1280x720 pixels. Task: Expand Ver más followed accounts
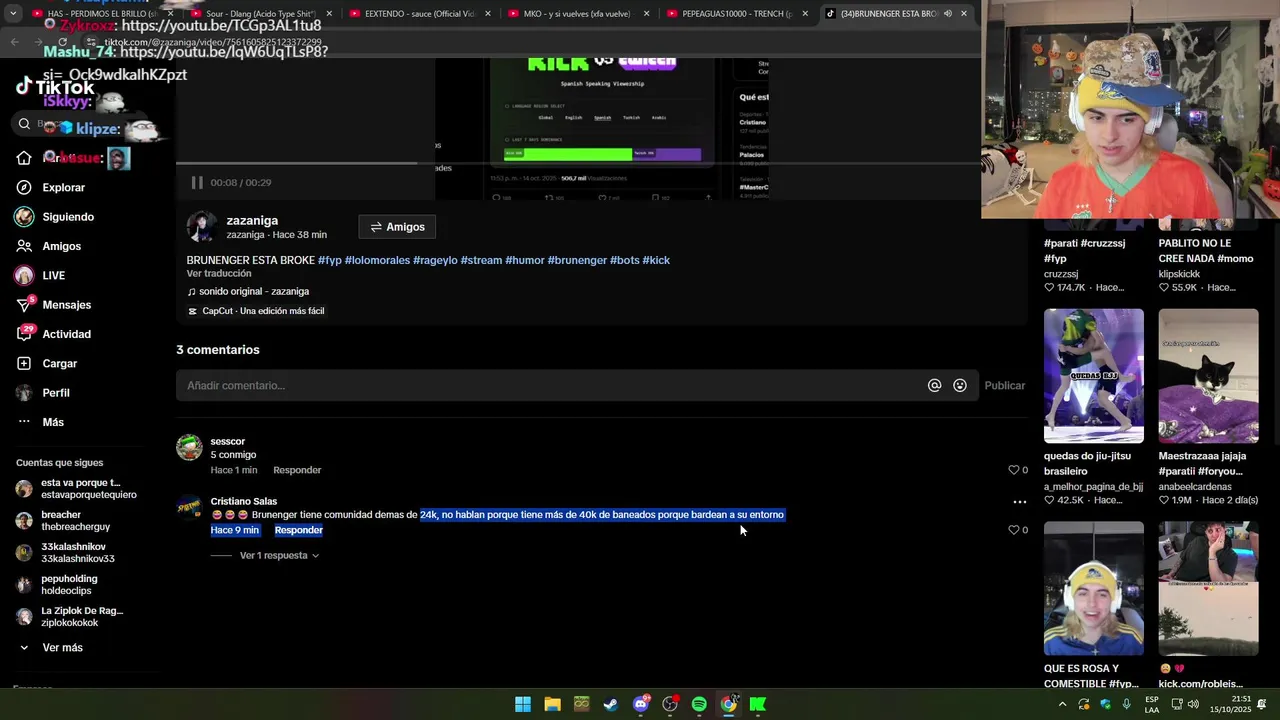62,648
